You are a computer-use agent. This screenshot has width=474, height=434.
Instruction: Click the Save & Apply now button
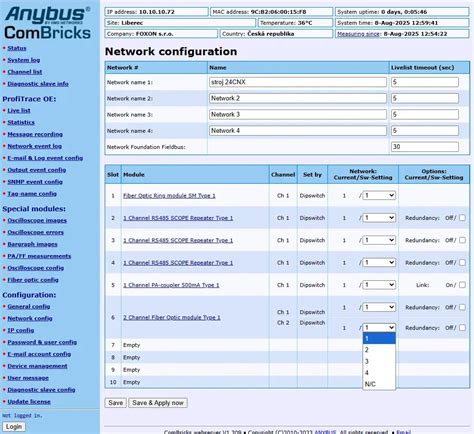point(158,403)
